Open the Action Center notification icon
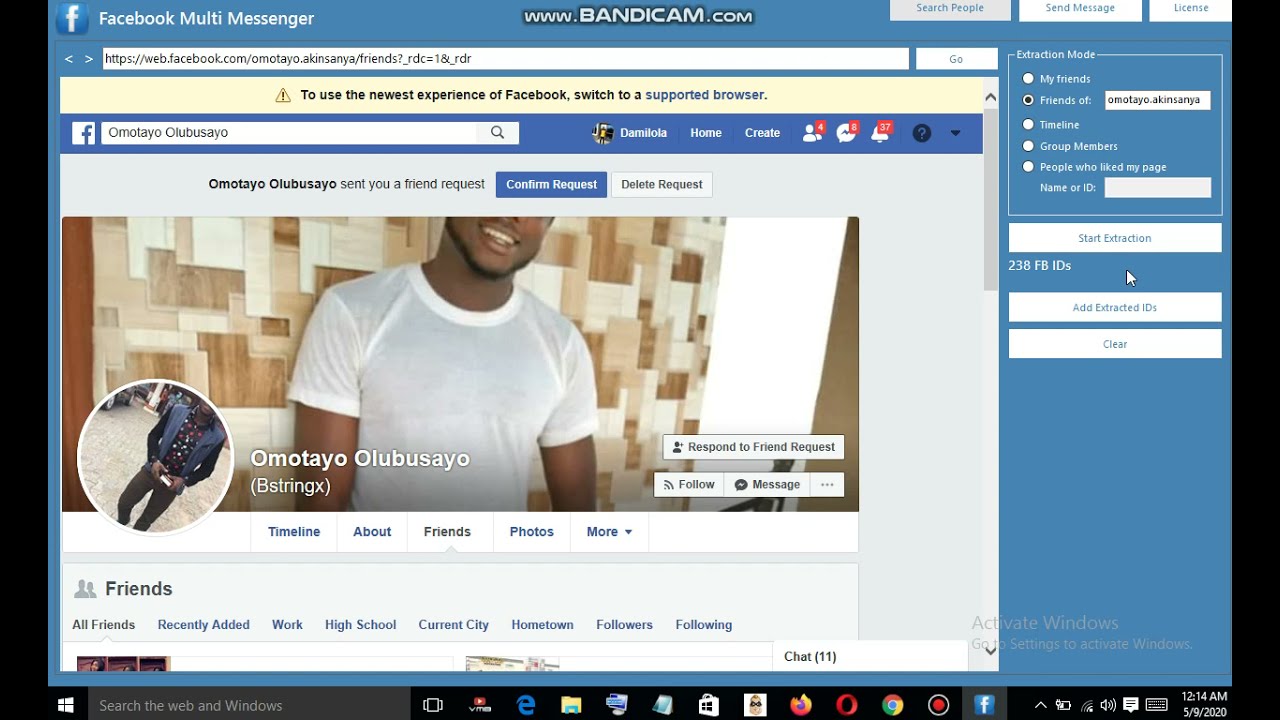This screenshot has height=720, width=1280. (x=1131, y=705)
